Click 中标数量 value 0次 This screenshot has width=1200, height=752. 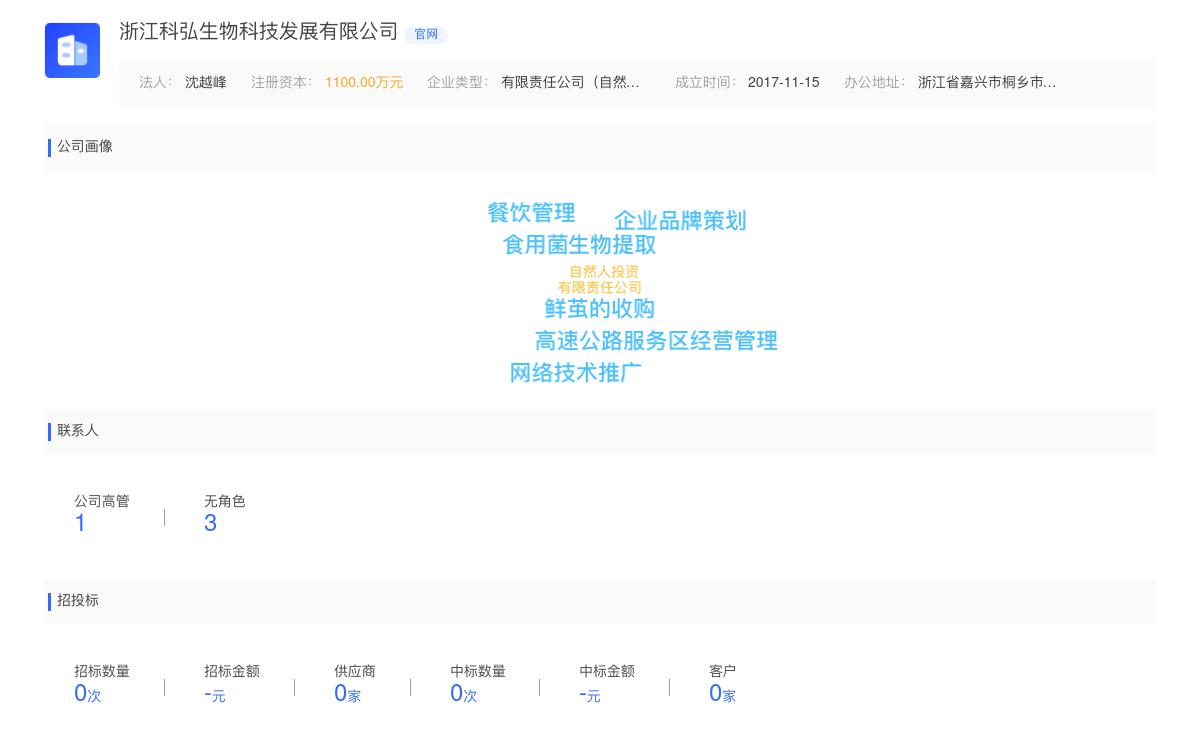click(x=464, y=694)
